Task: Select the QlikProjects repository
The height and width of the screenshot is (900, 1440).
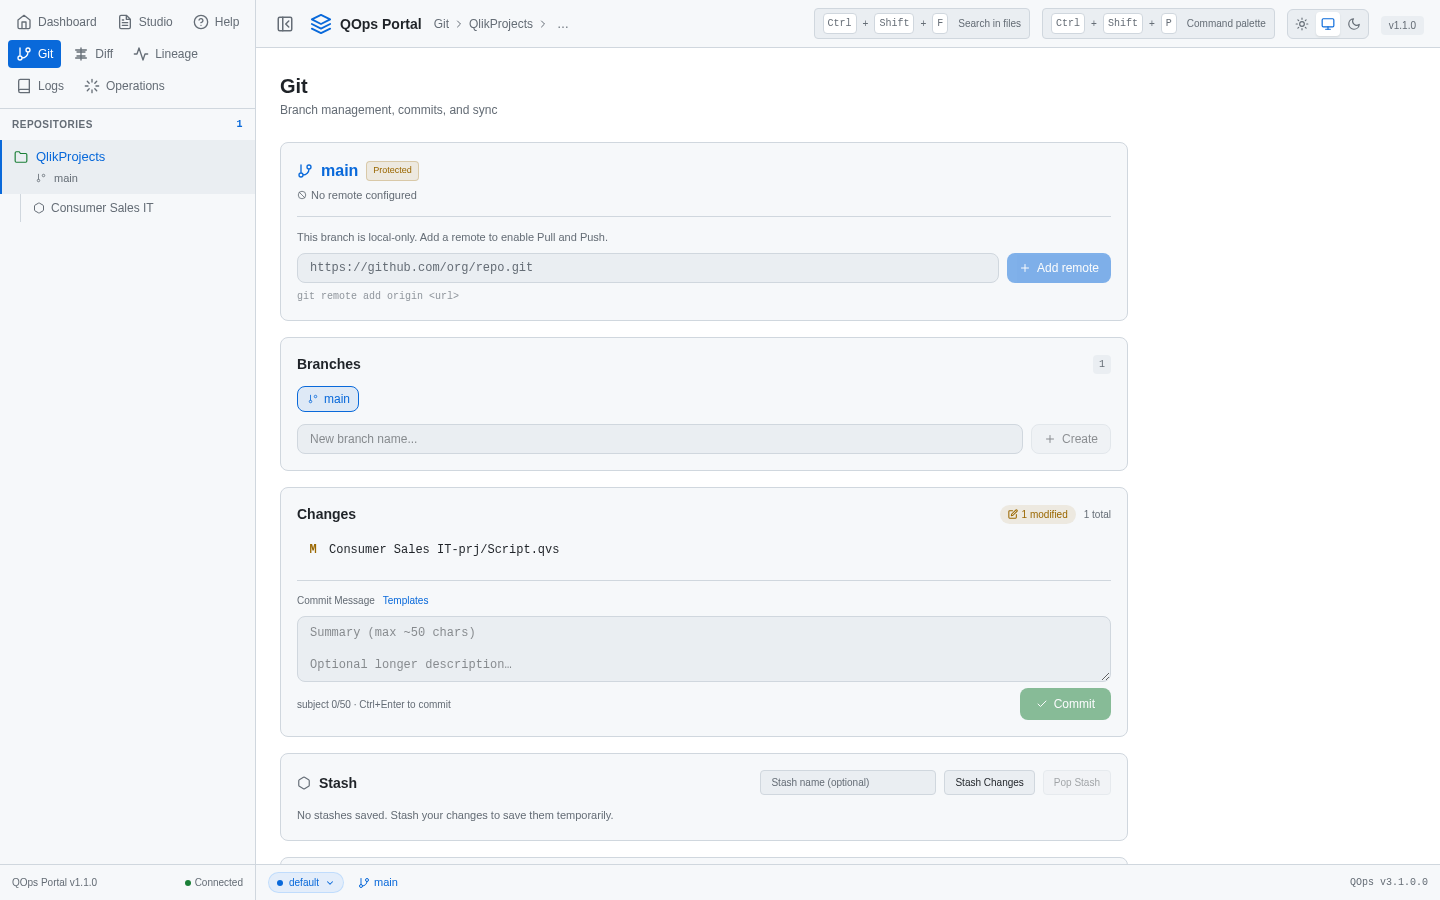Action: (x=128, y=166)
